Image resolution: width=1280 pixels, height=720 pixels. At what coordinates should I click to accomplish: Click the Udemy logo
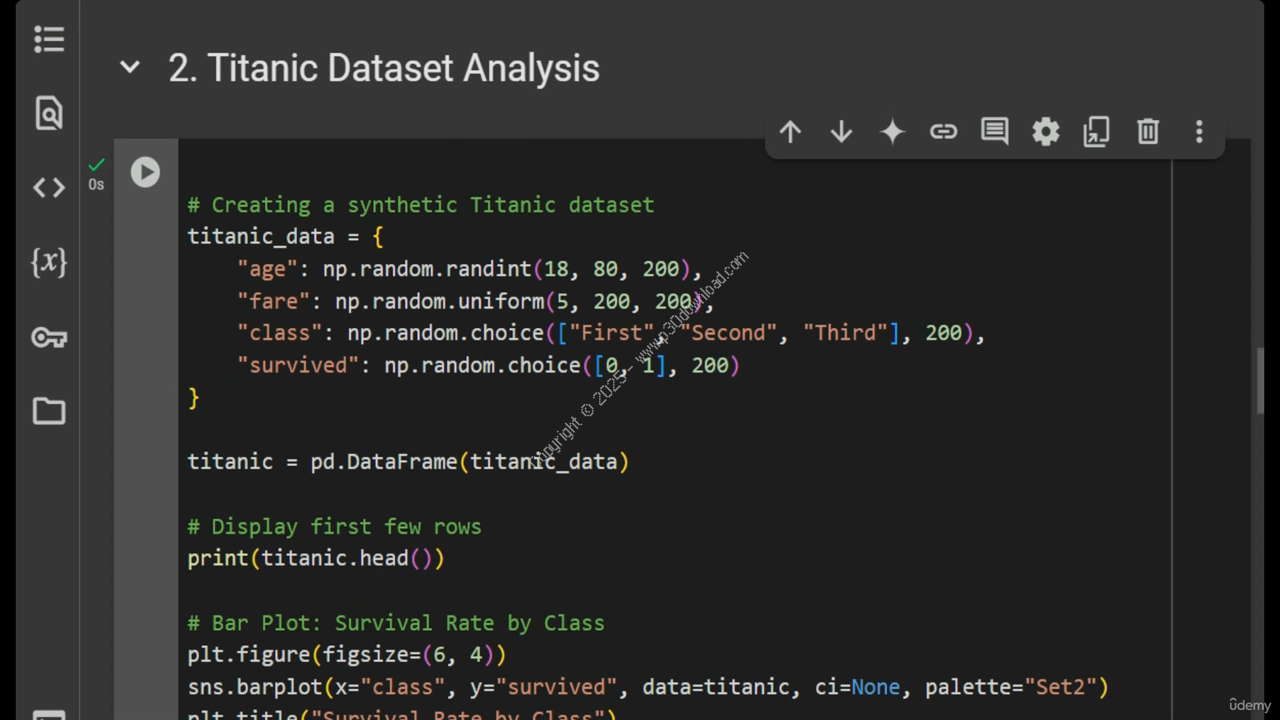1250,705
